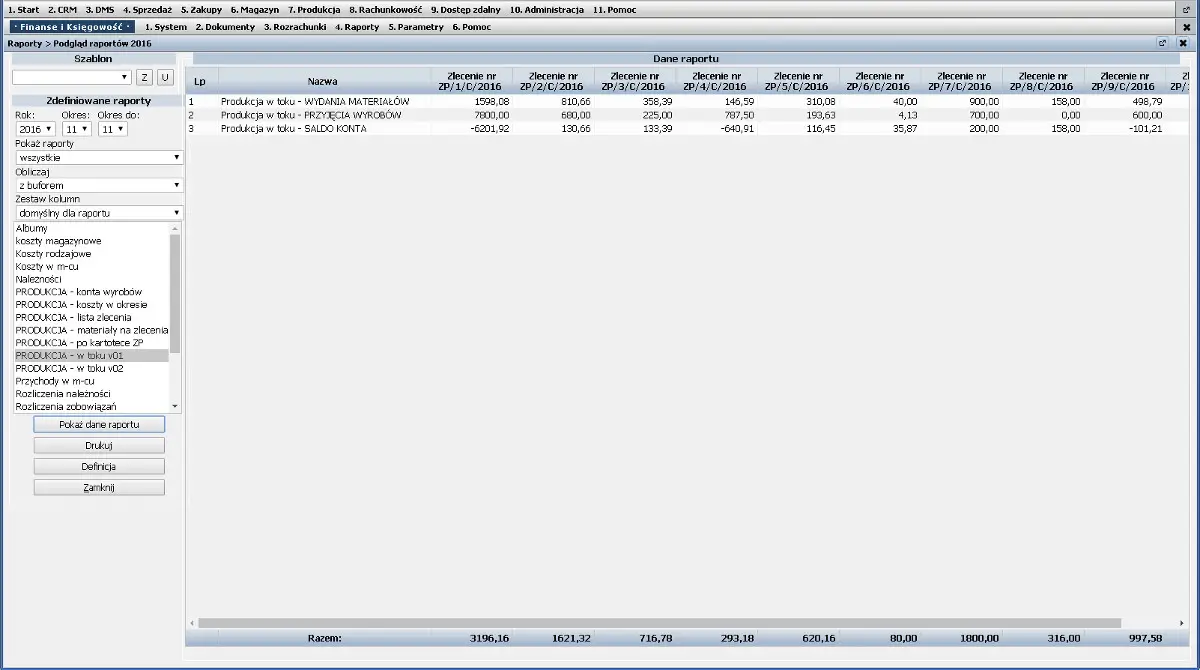Screen dimensions: 1200x670
Task: Open report Definicja button
Action: pyautogui.click(x=99, y=466)
